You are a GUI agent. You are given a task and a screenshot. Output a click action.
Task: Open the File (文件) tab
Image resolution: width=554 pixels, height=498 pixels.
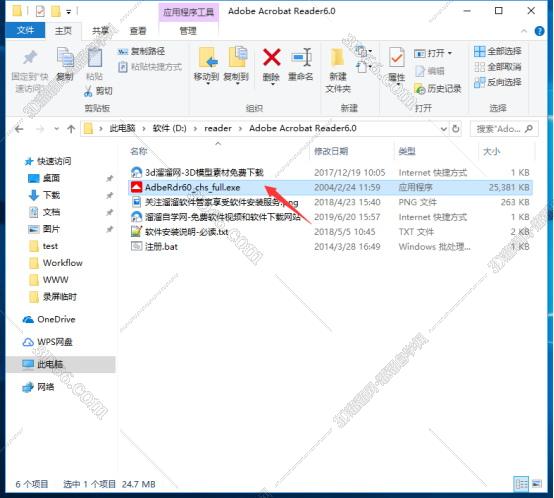pos(25,31)
